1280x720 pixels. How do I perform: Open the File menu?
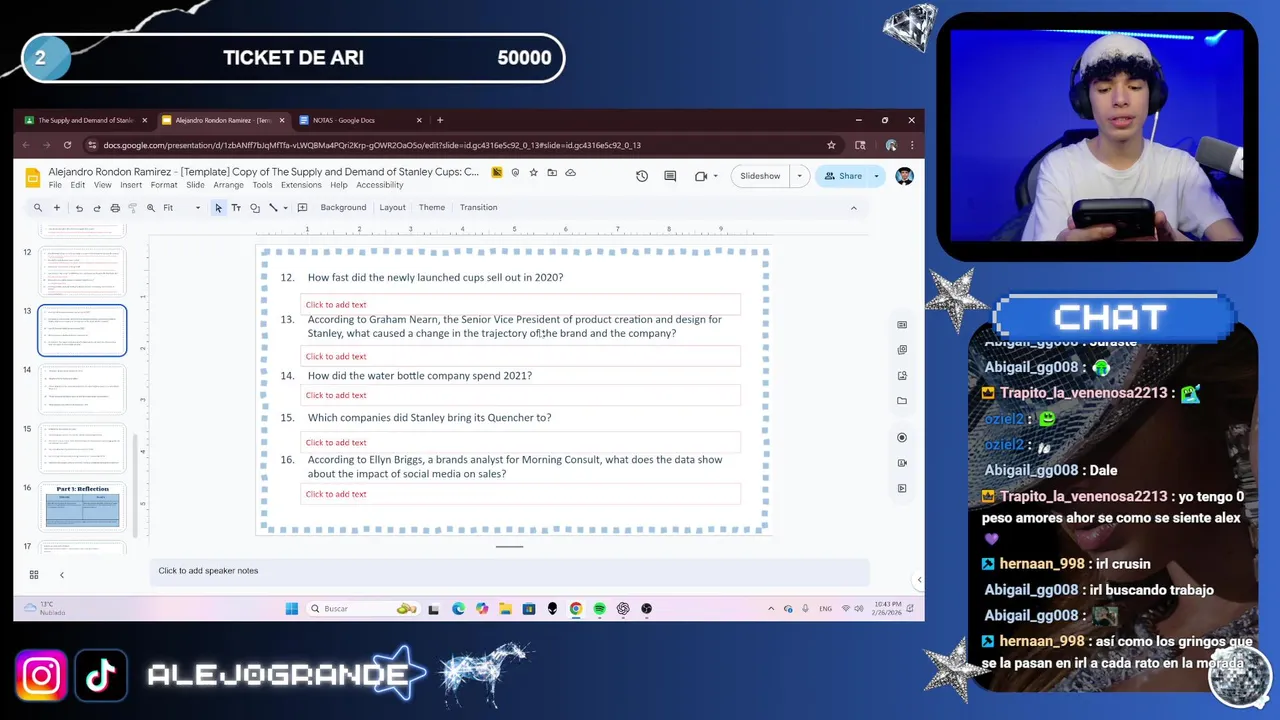coord(55,185)
